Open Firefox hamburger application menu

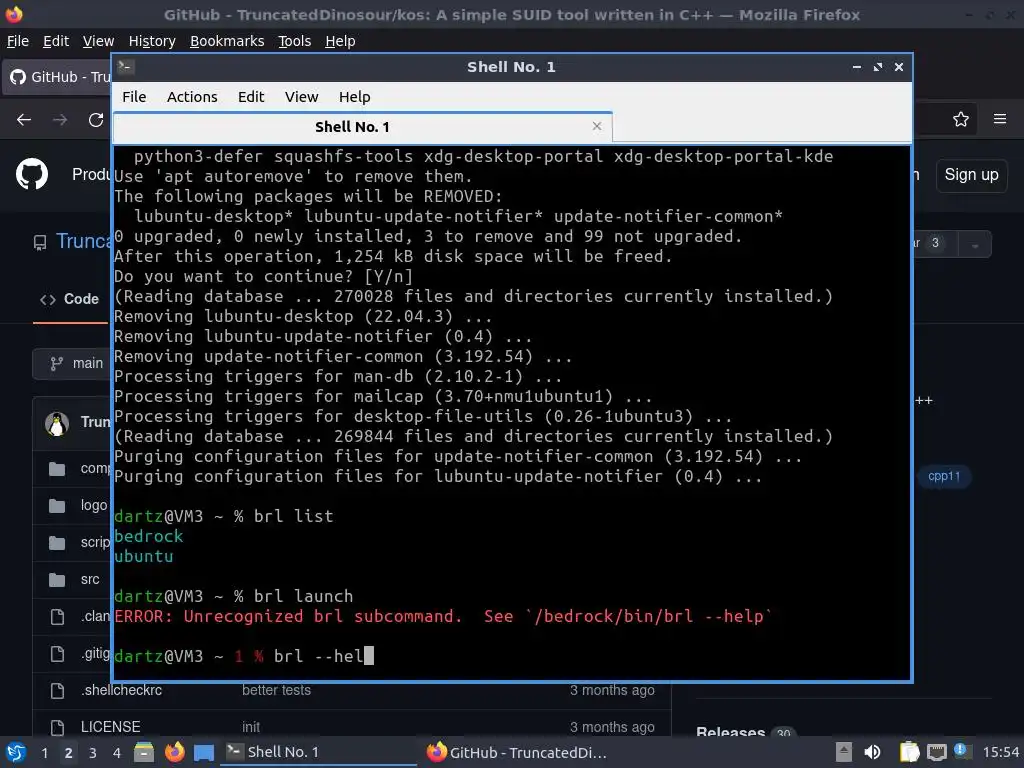coord(1000,119)
